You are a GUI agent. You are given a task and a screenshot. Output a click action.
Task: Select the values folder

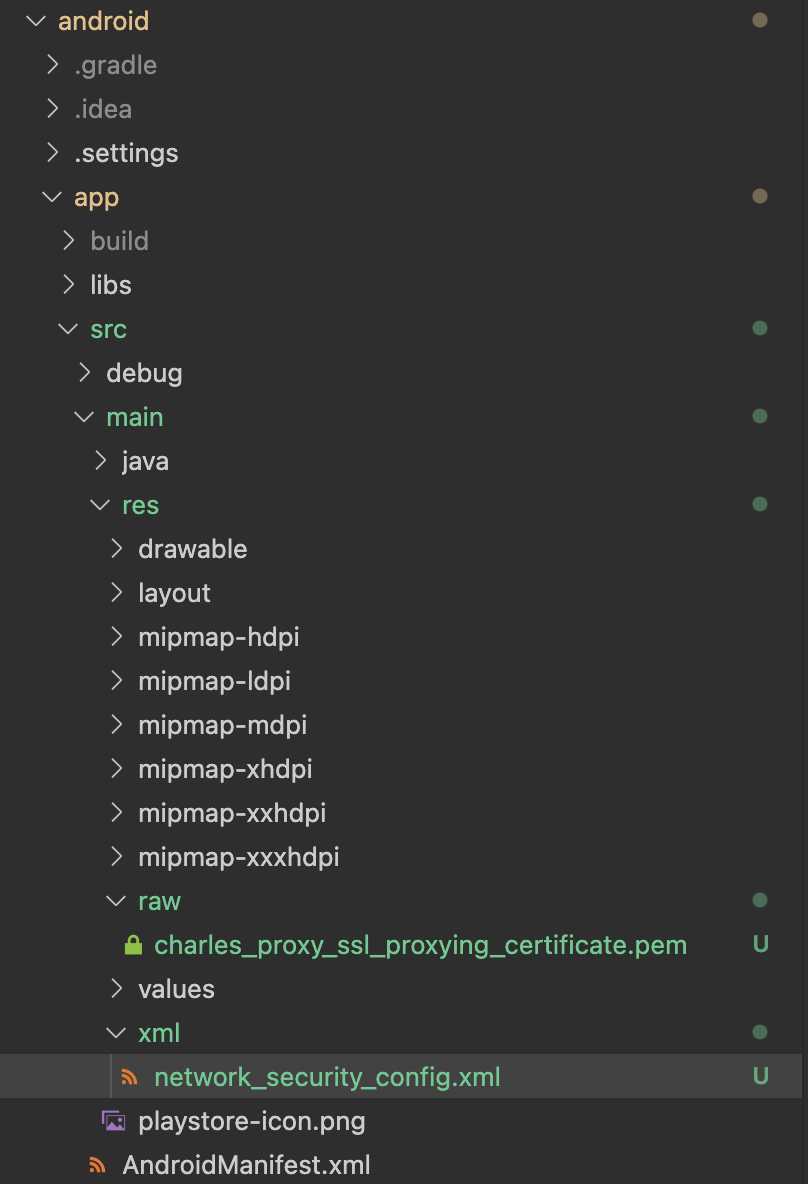[176, 988]
